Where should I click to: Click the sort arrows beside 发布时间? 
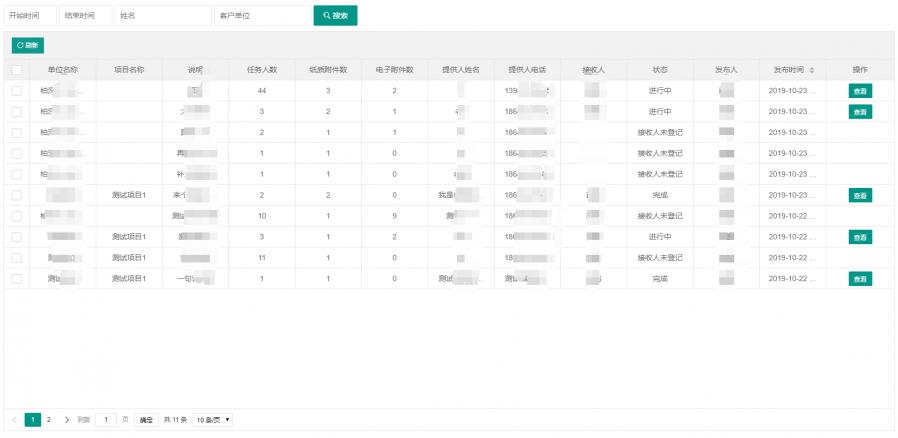[811, 70]
